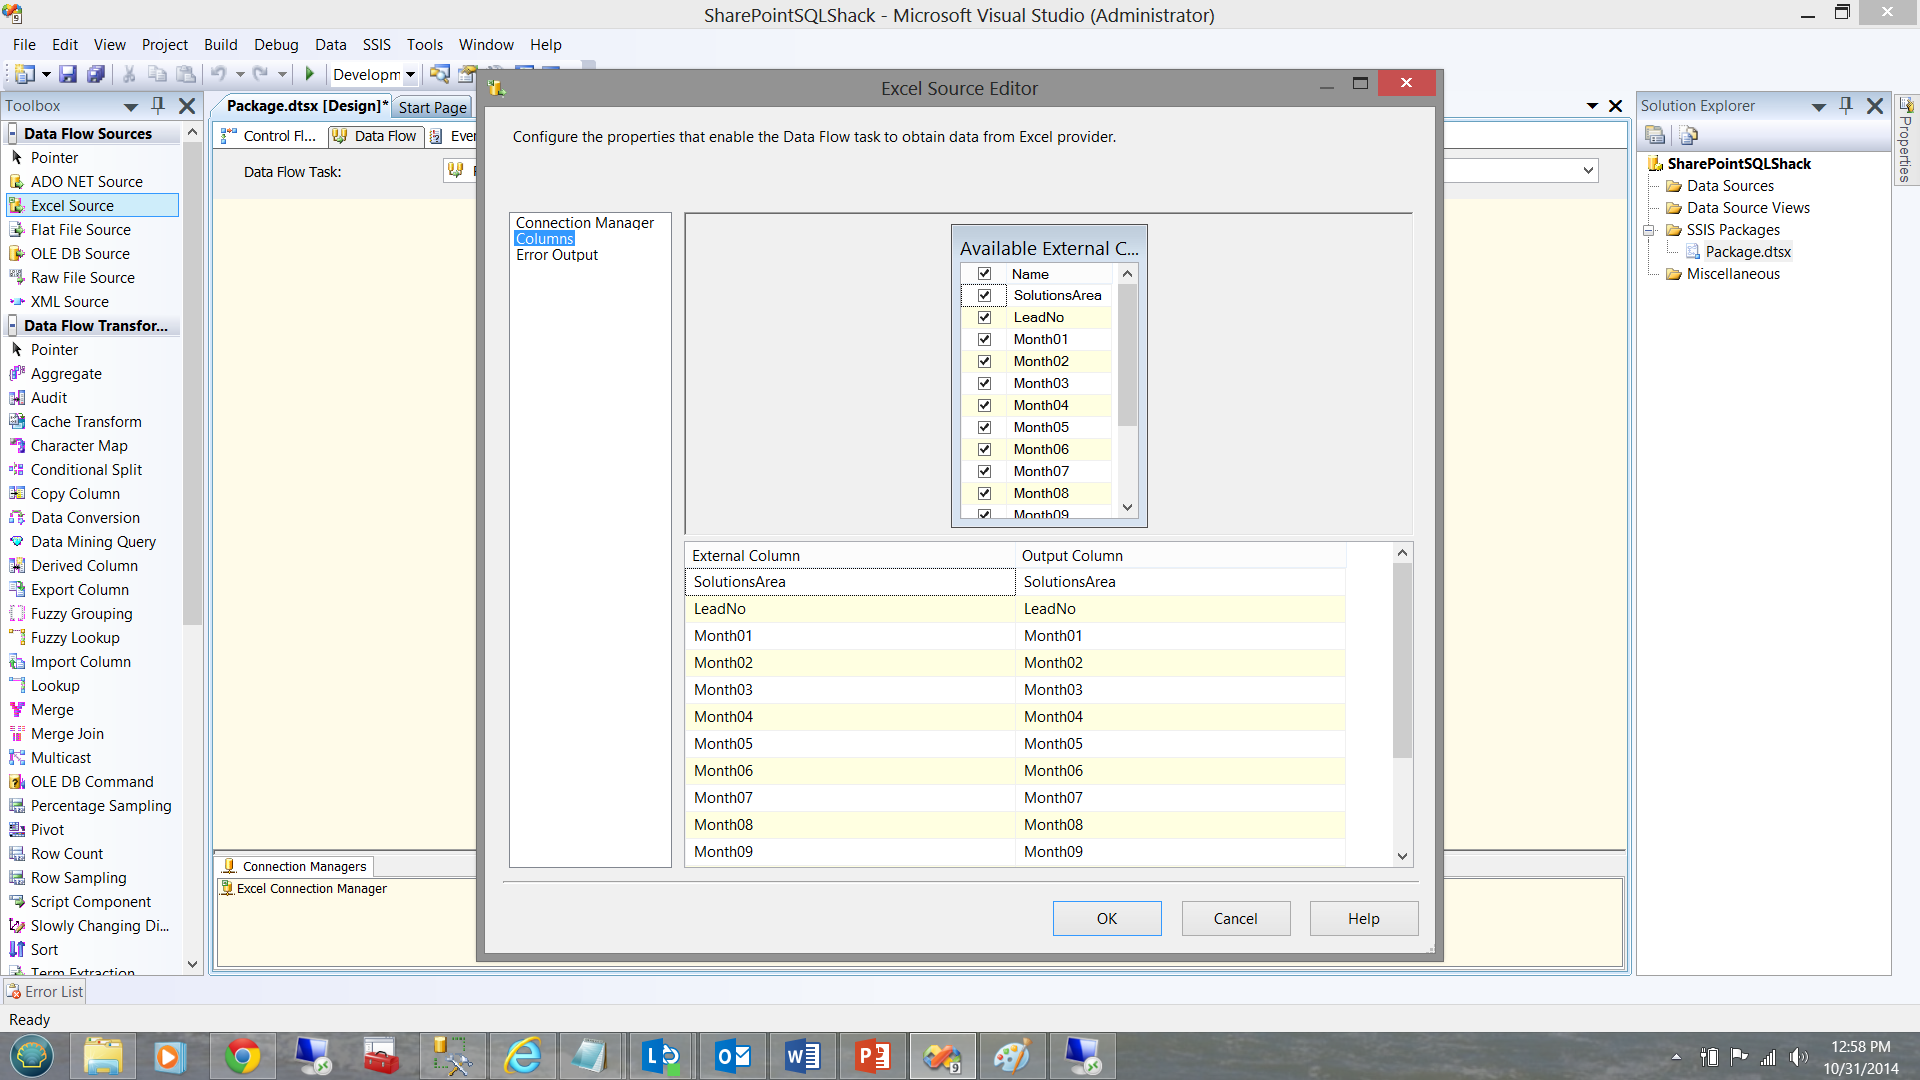
Task: Uncheck the SolutionsArea checkbox
Action: pos(984,295)
